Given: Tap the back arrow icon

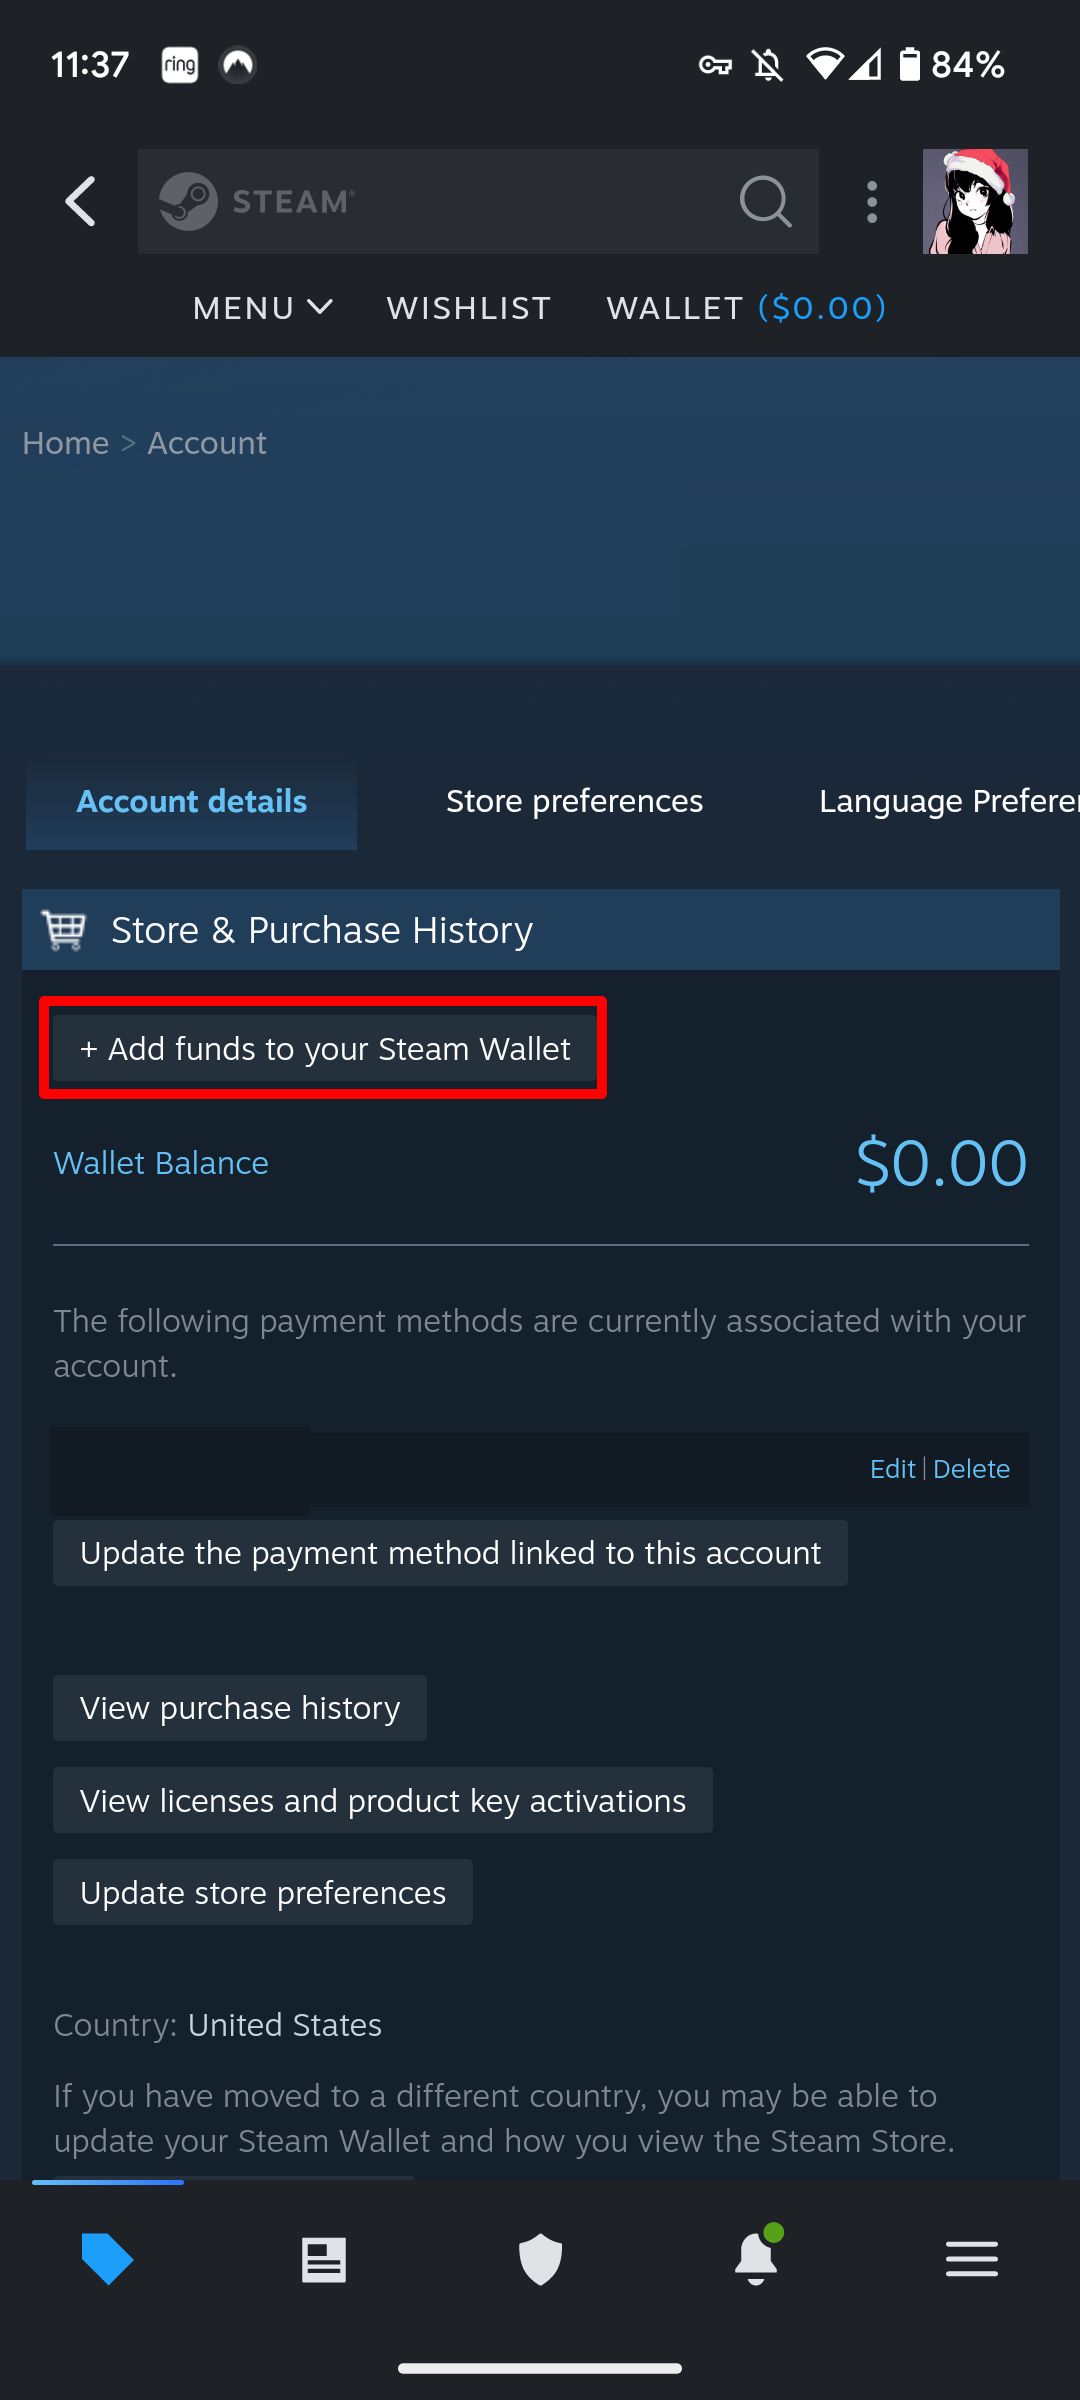Looking at the screenshot, I should pyautogui.click(x=80, y=201).
